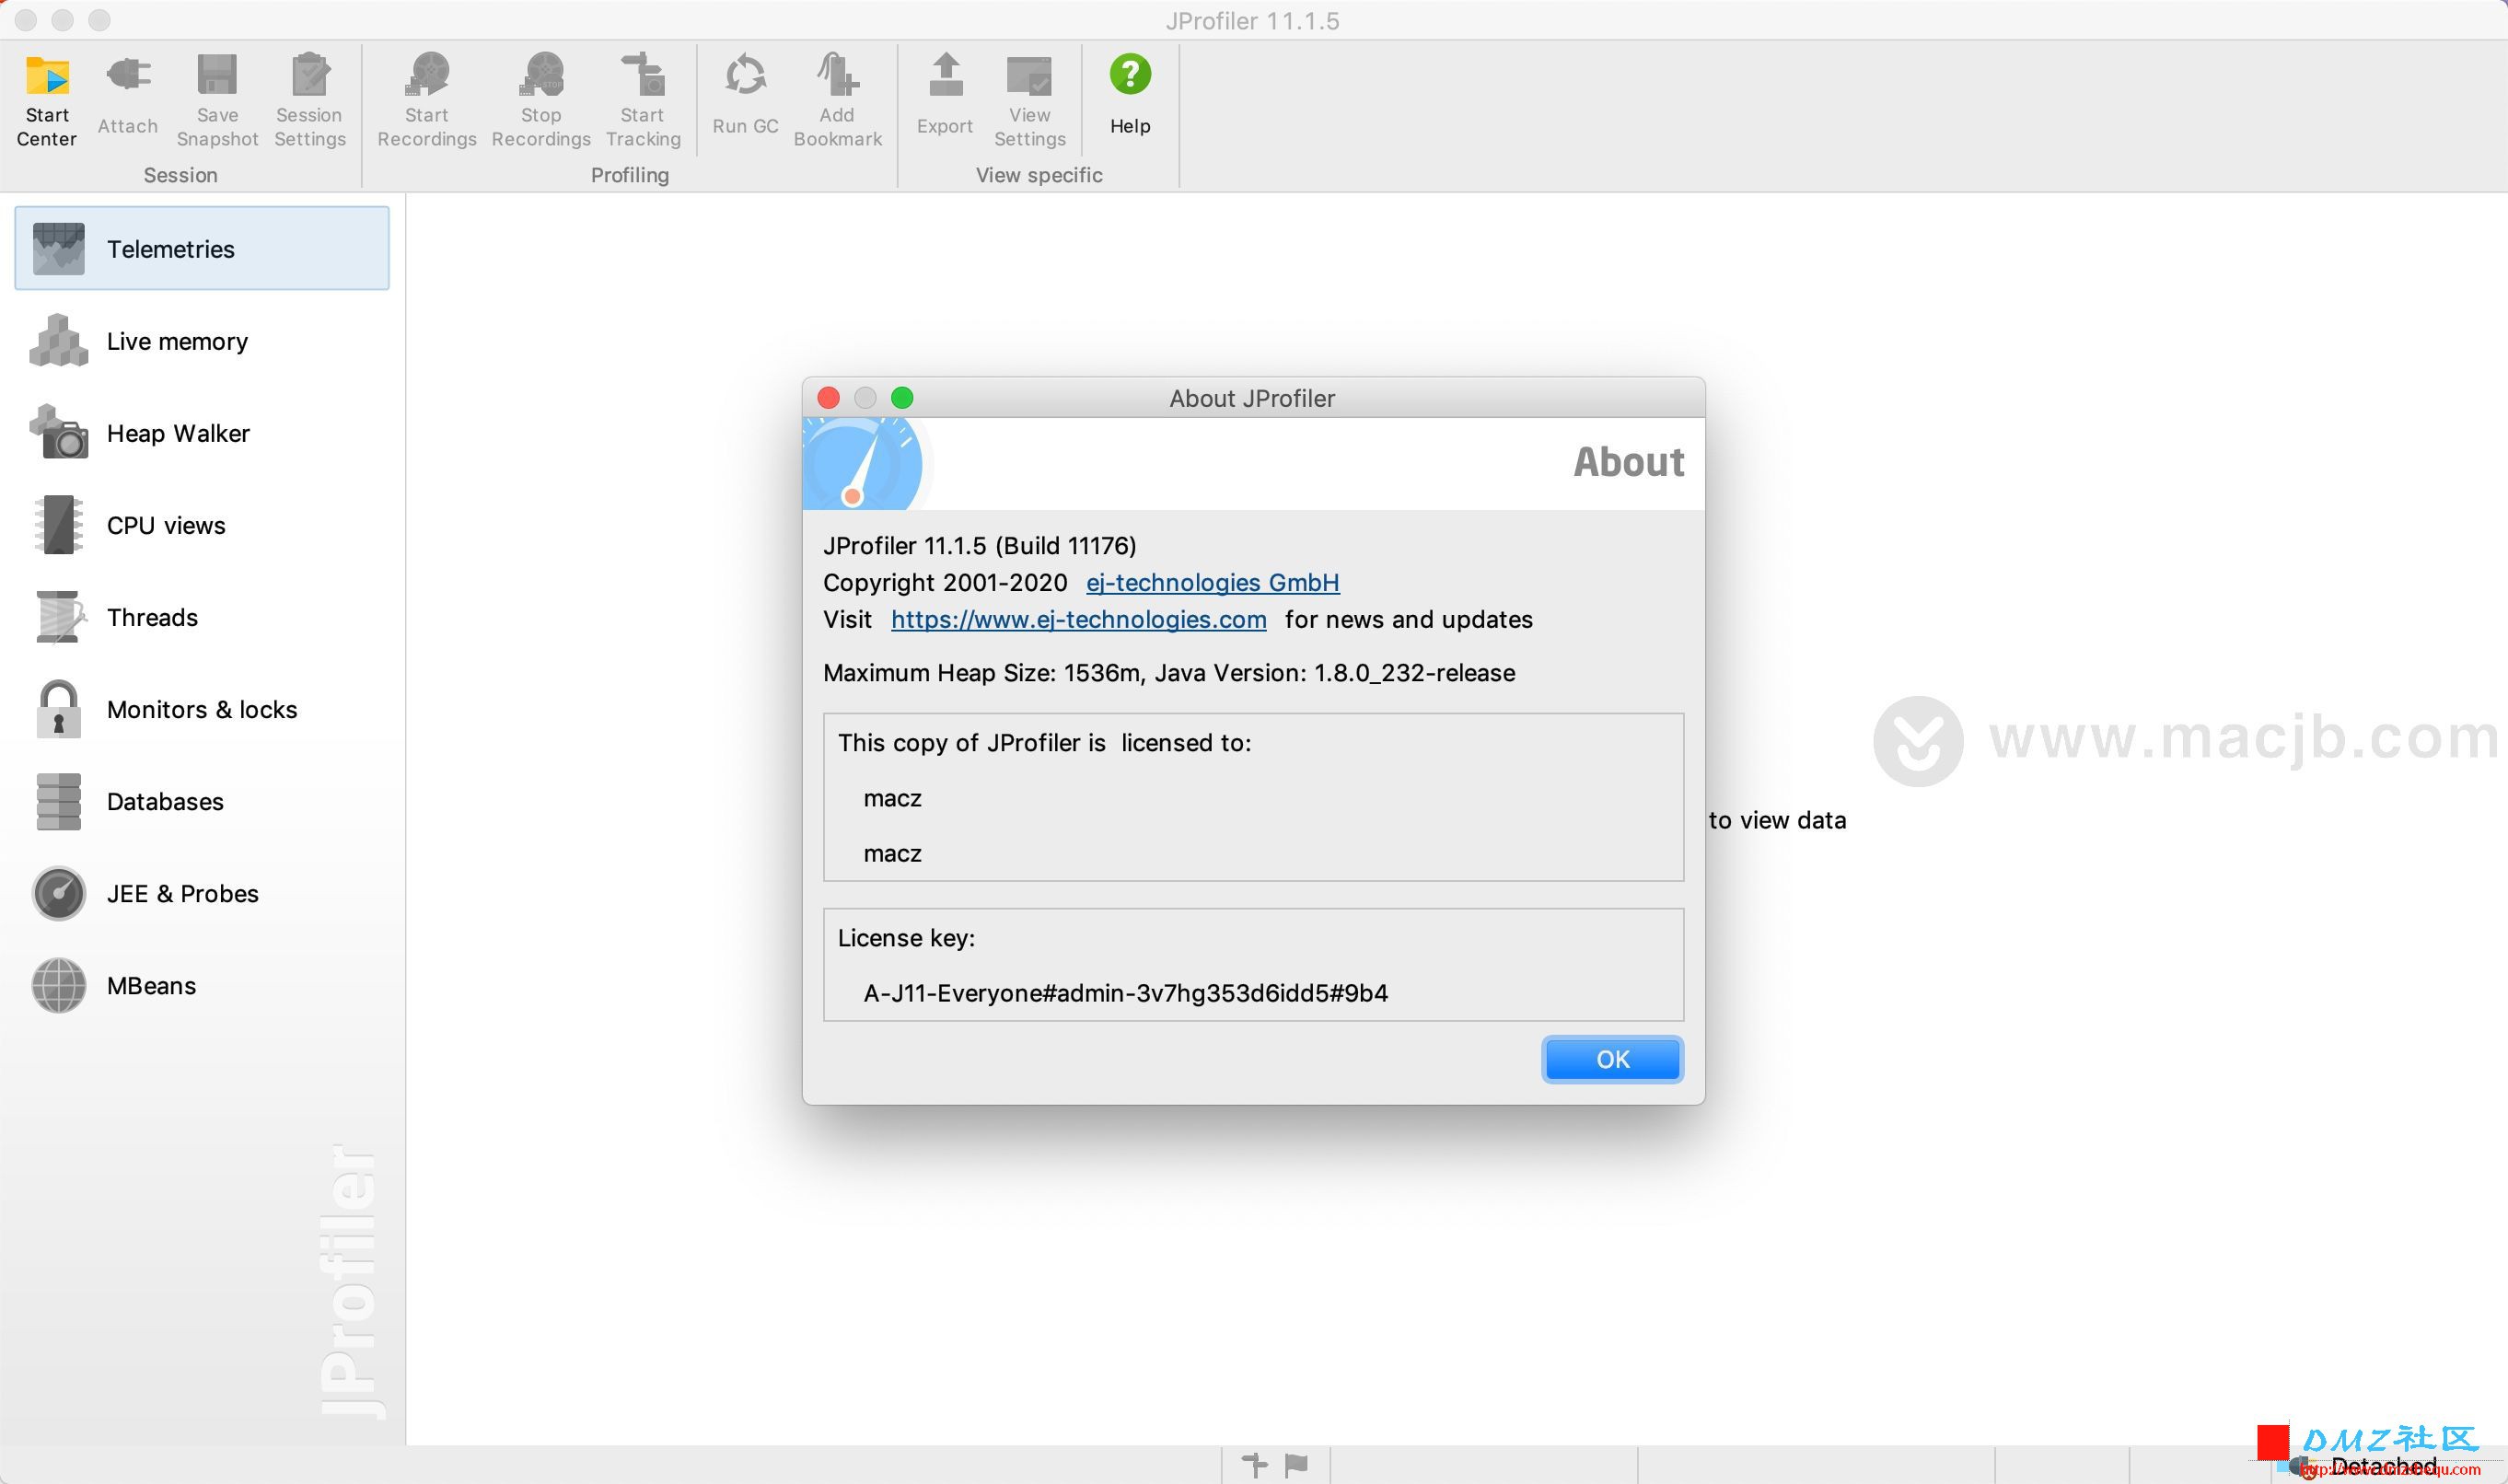Image resolution: width=2508 pixels, height=1484 pixels.
Task: Open the JEE & Probes section
Action: (202, 893)
